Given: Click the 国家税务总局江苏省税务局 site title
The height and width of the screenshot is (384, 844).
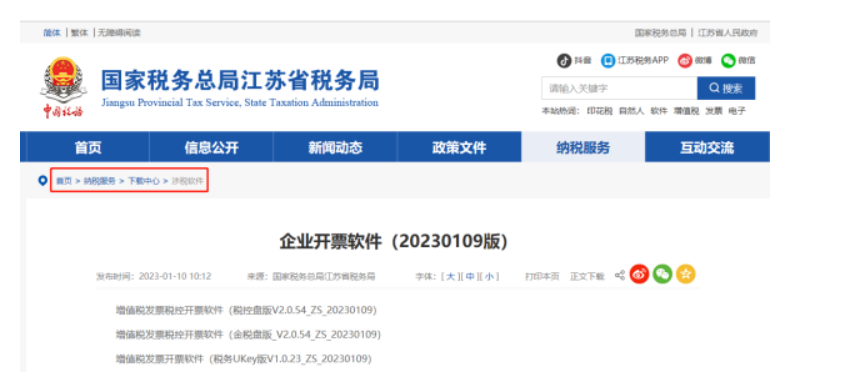Looking at the screenshot, I should pyautogui.click(x=240, y=81).
